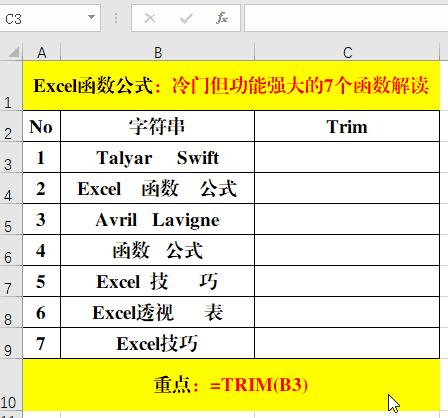Select empty Trim cell C6 in row 6
The image size is (448, 418).
[347, 250]
